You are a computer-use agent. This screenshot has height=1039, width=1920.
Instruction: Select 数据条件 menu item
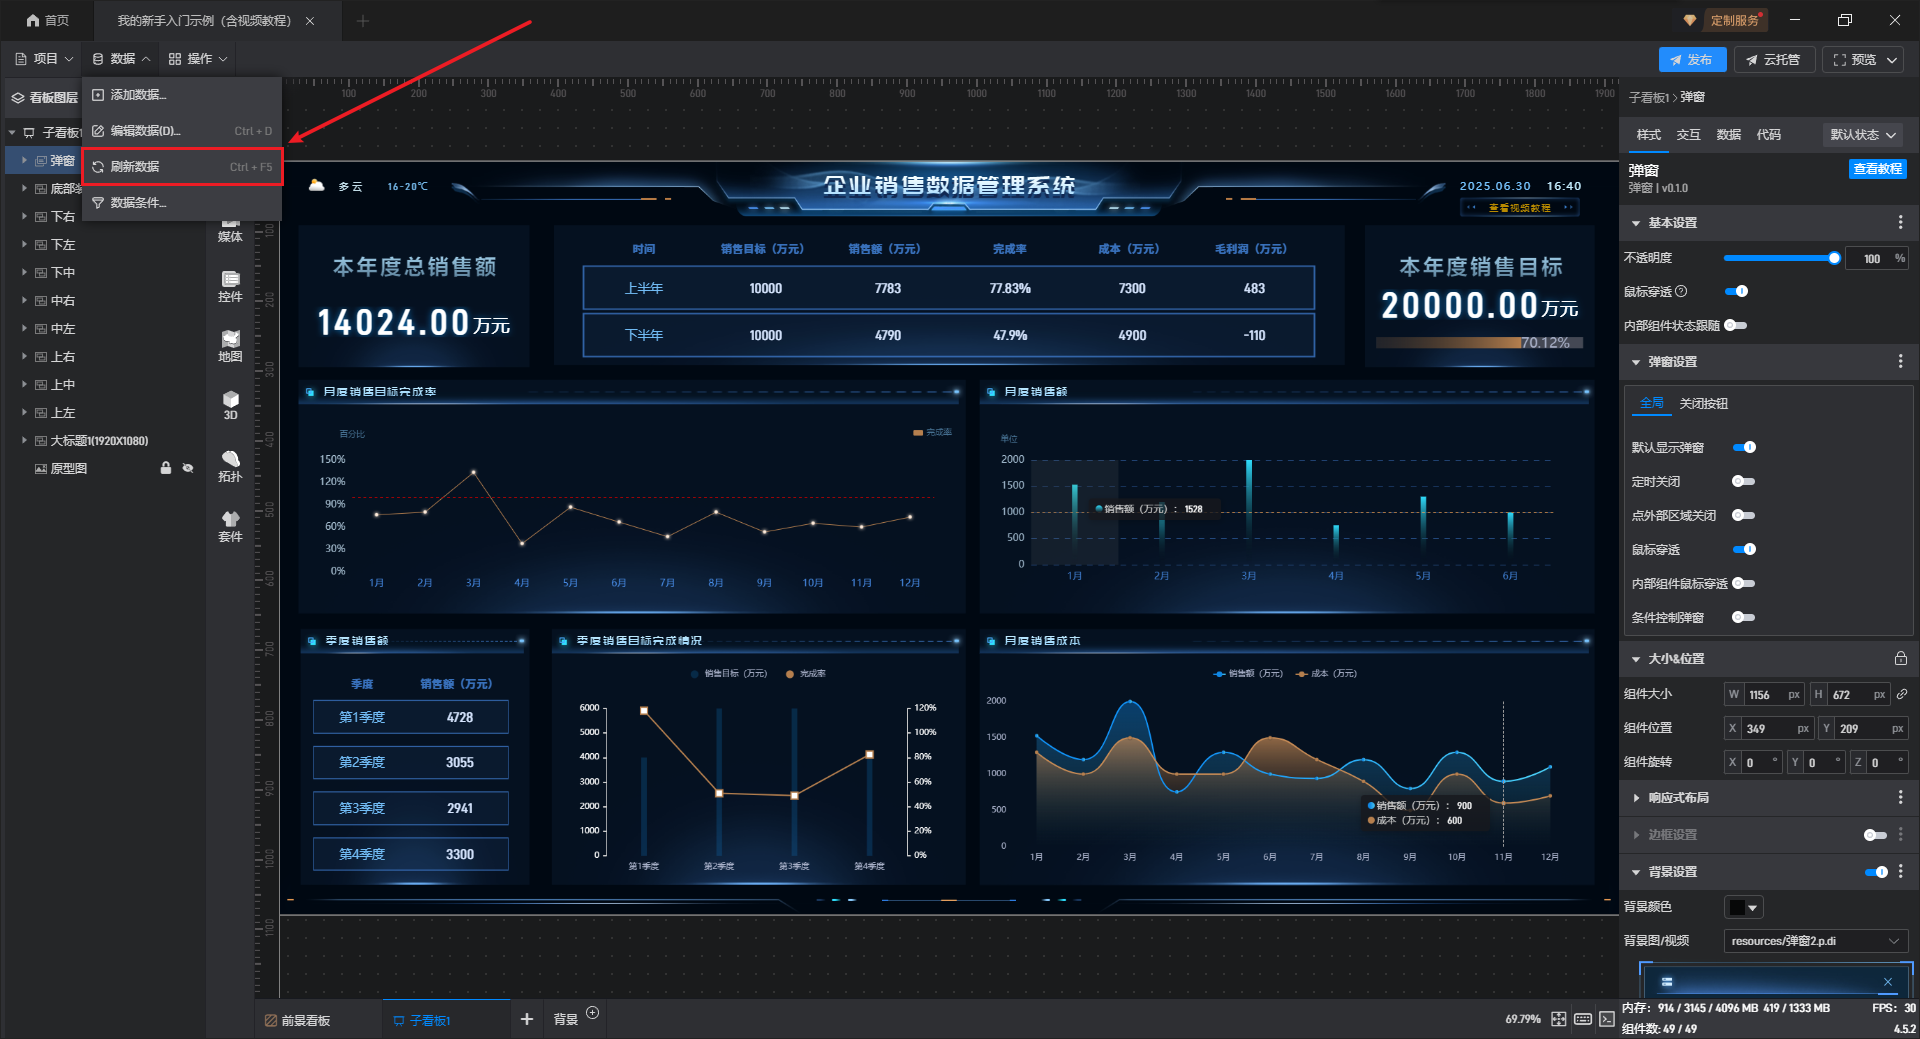[182, 203]
